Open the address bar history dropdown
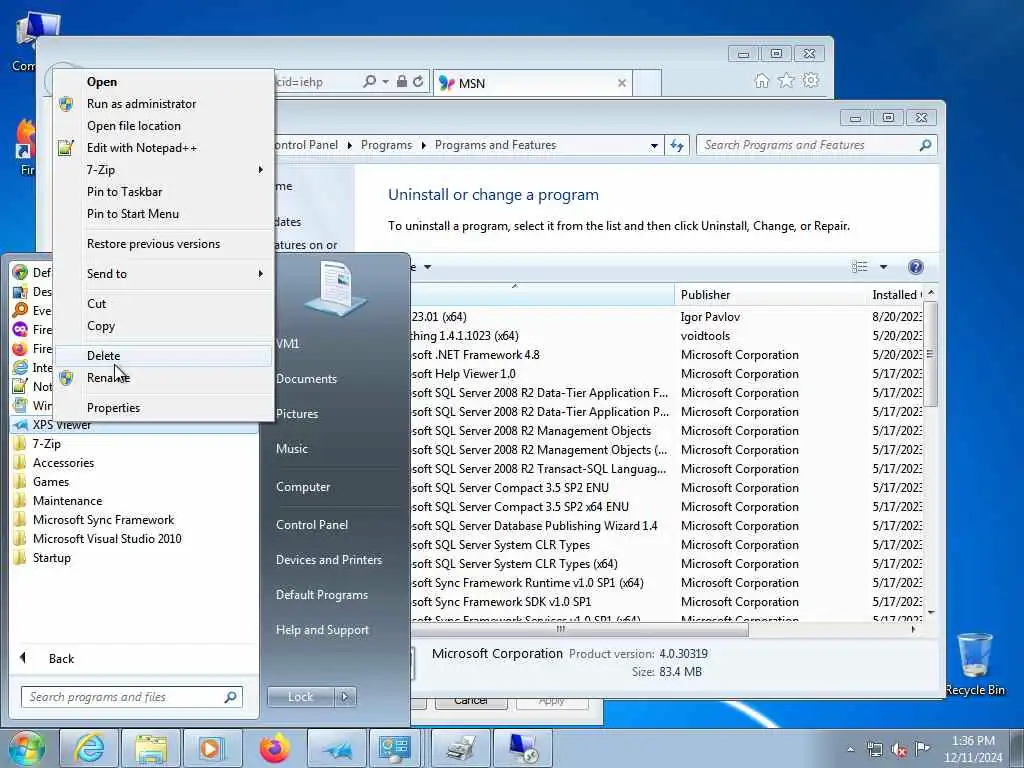1024x768 pixels. click(x=654, y=145)
